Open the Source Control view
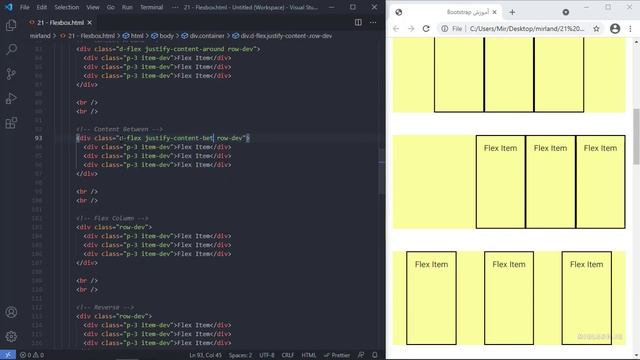 point(11,74)
